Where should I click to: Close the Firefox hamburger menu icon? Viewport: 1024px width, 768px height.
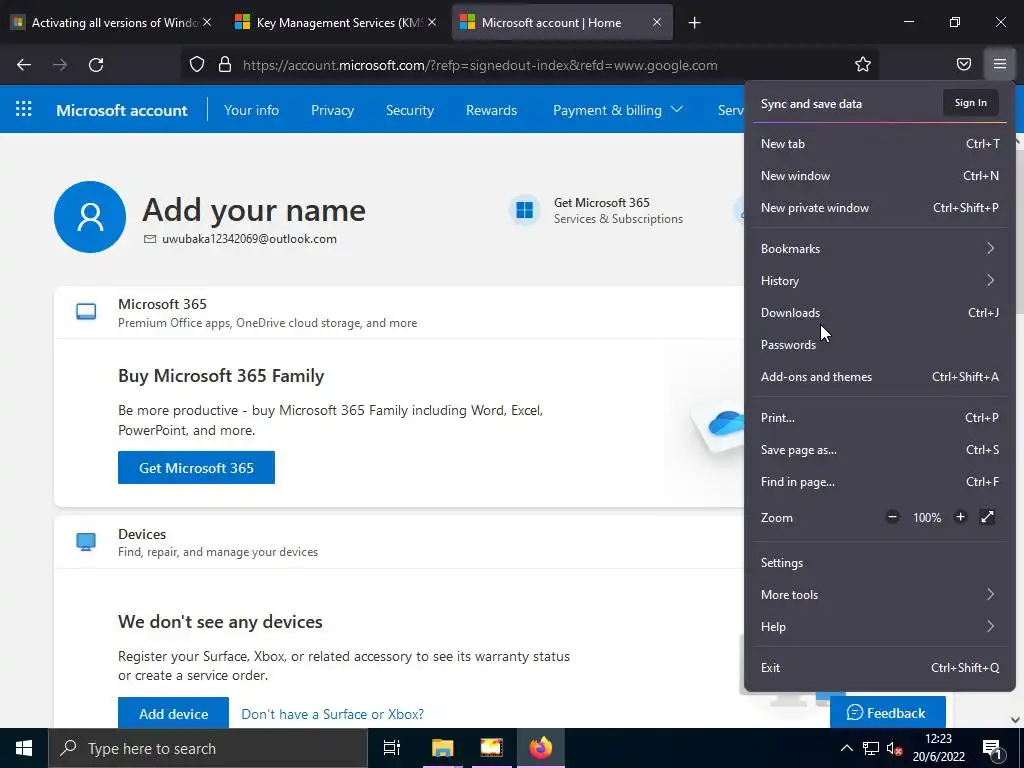click(x=999, y=64)
